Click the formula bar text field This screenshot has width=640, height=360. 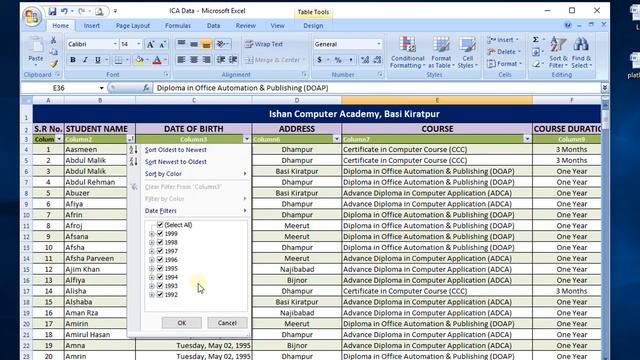coord(376,88)
